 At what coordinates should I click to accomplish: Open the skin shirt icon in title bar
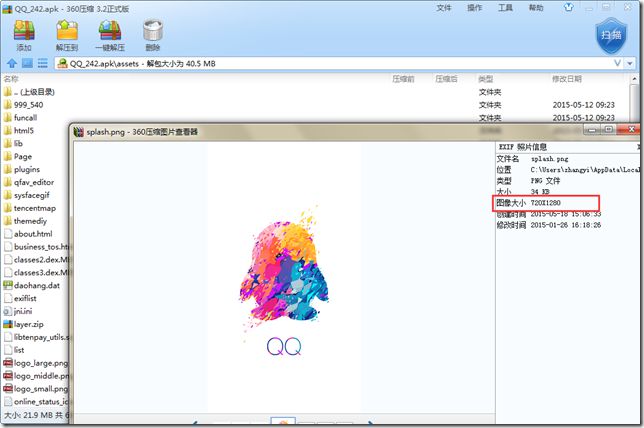coord(568,7)
